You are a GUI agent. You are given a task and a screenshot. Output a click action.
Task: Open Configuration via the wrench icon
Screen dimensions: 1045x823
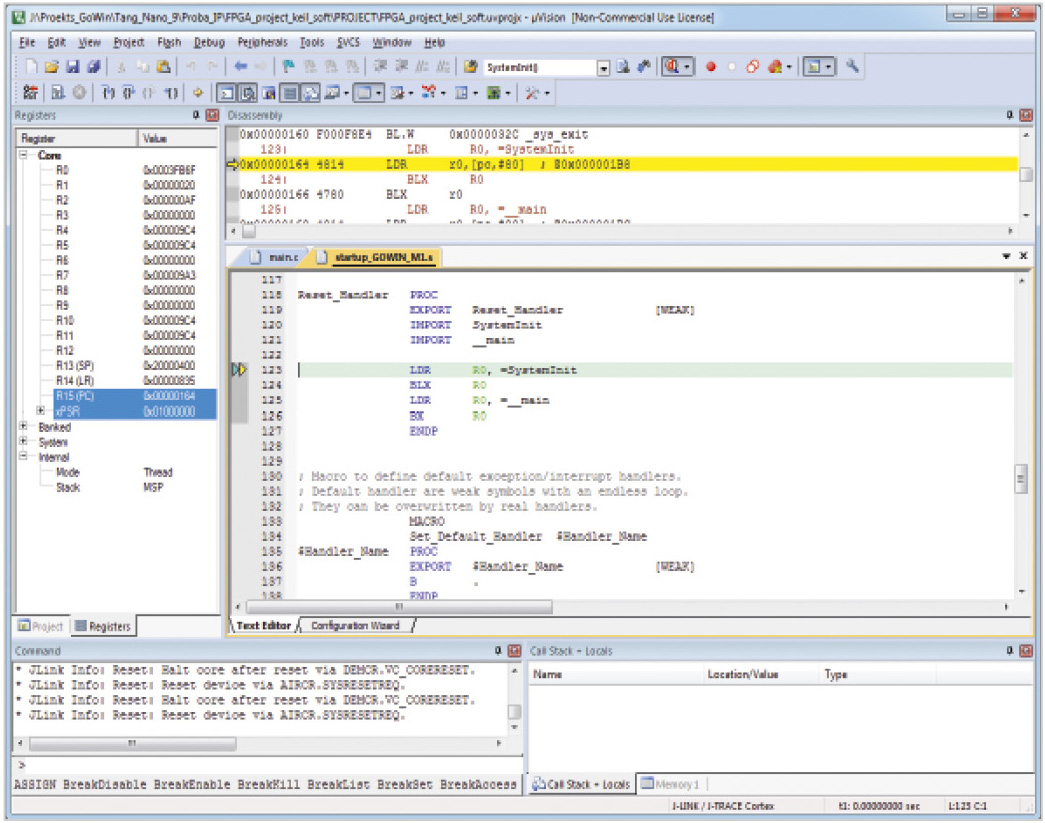click(852, 67)
